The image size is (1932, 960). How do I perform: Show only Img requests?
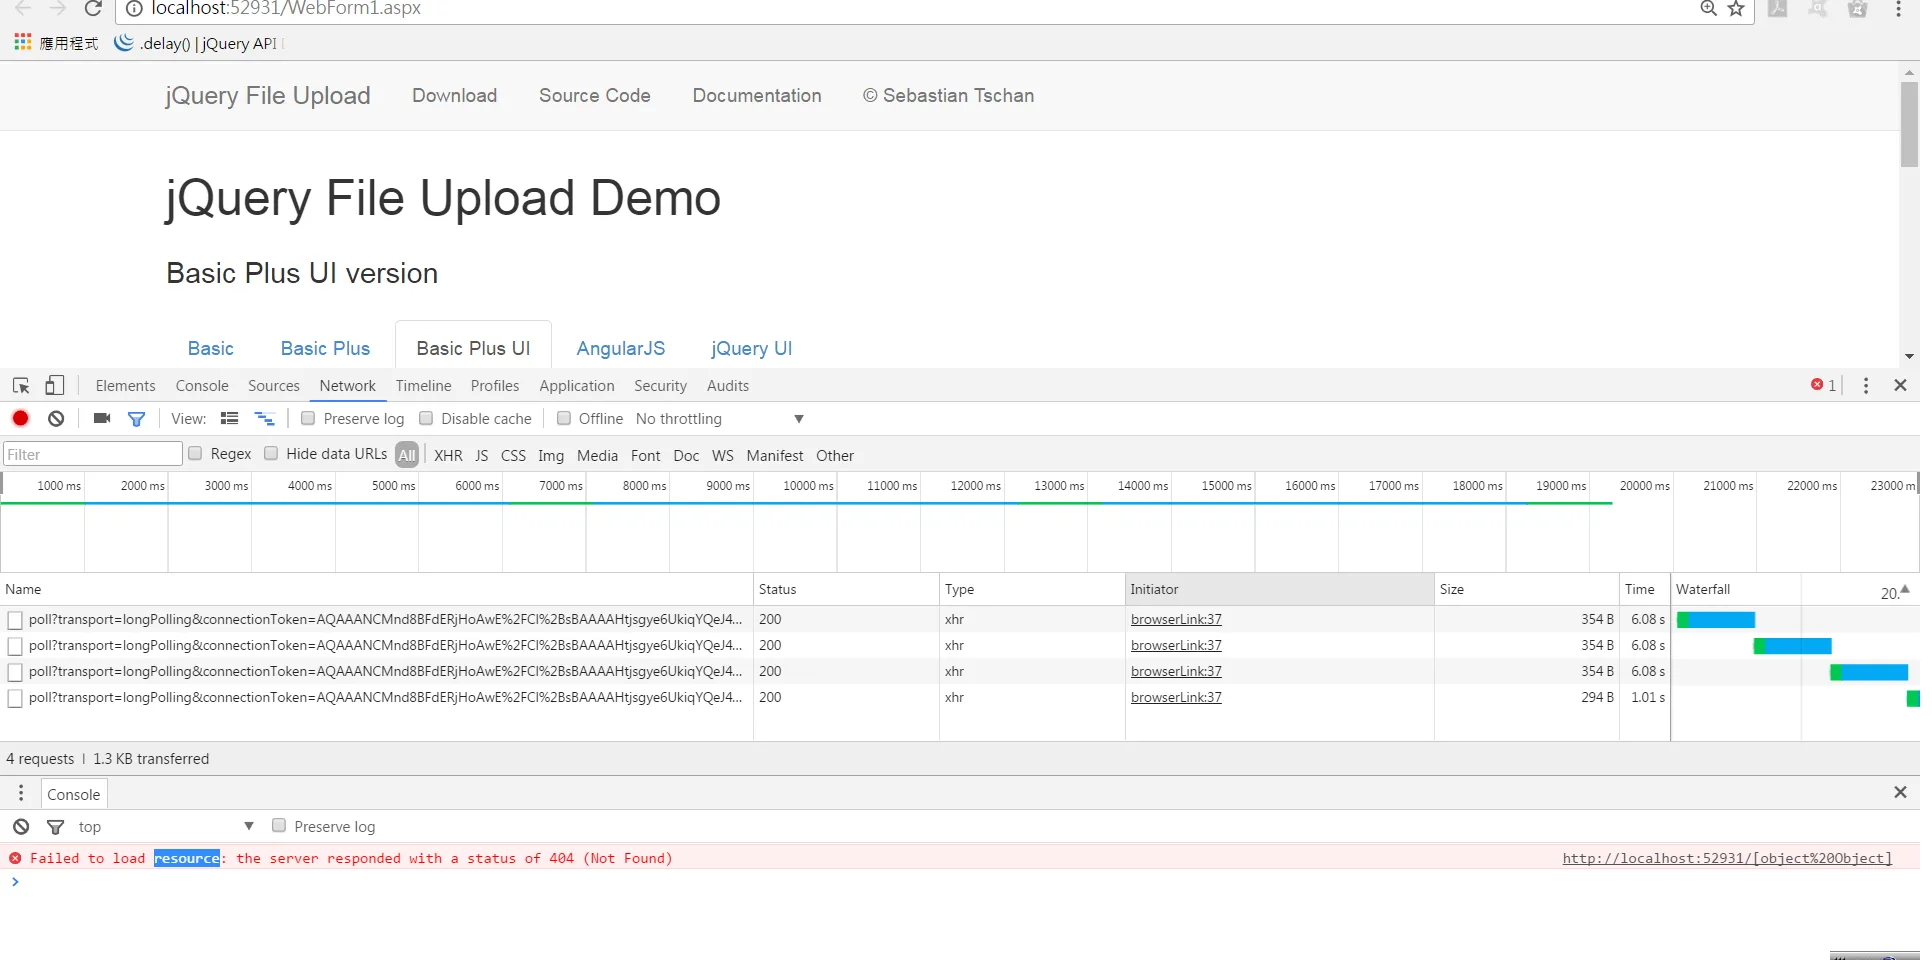[x=551, y=456]
